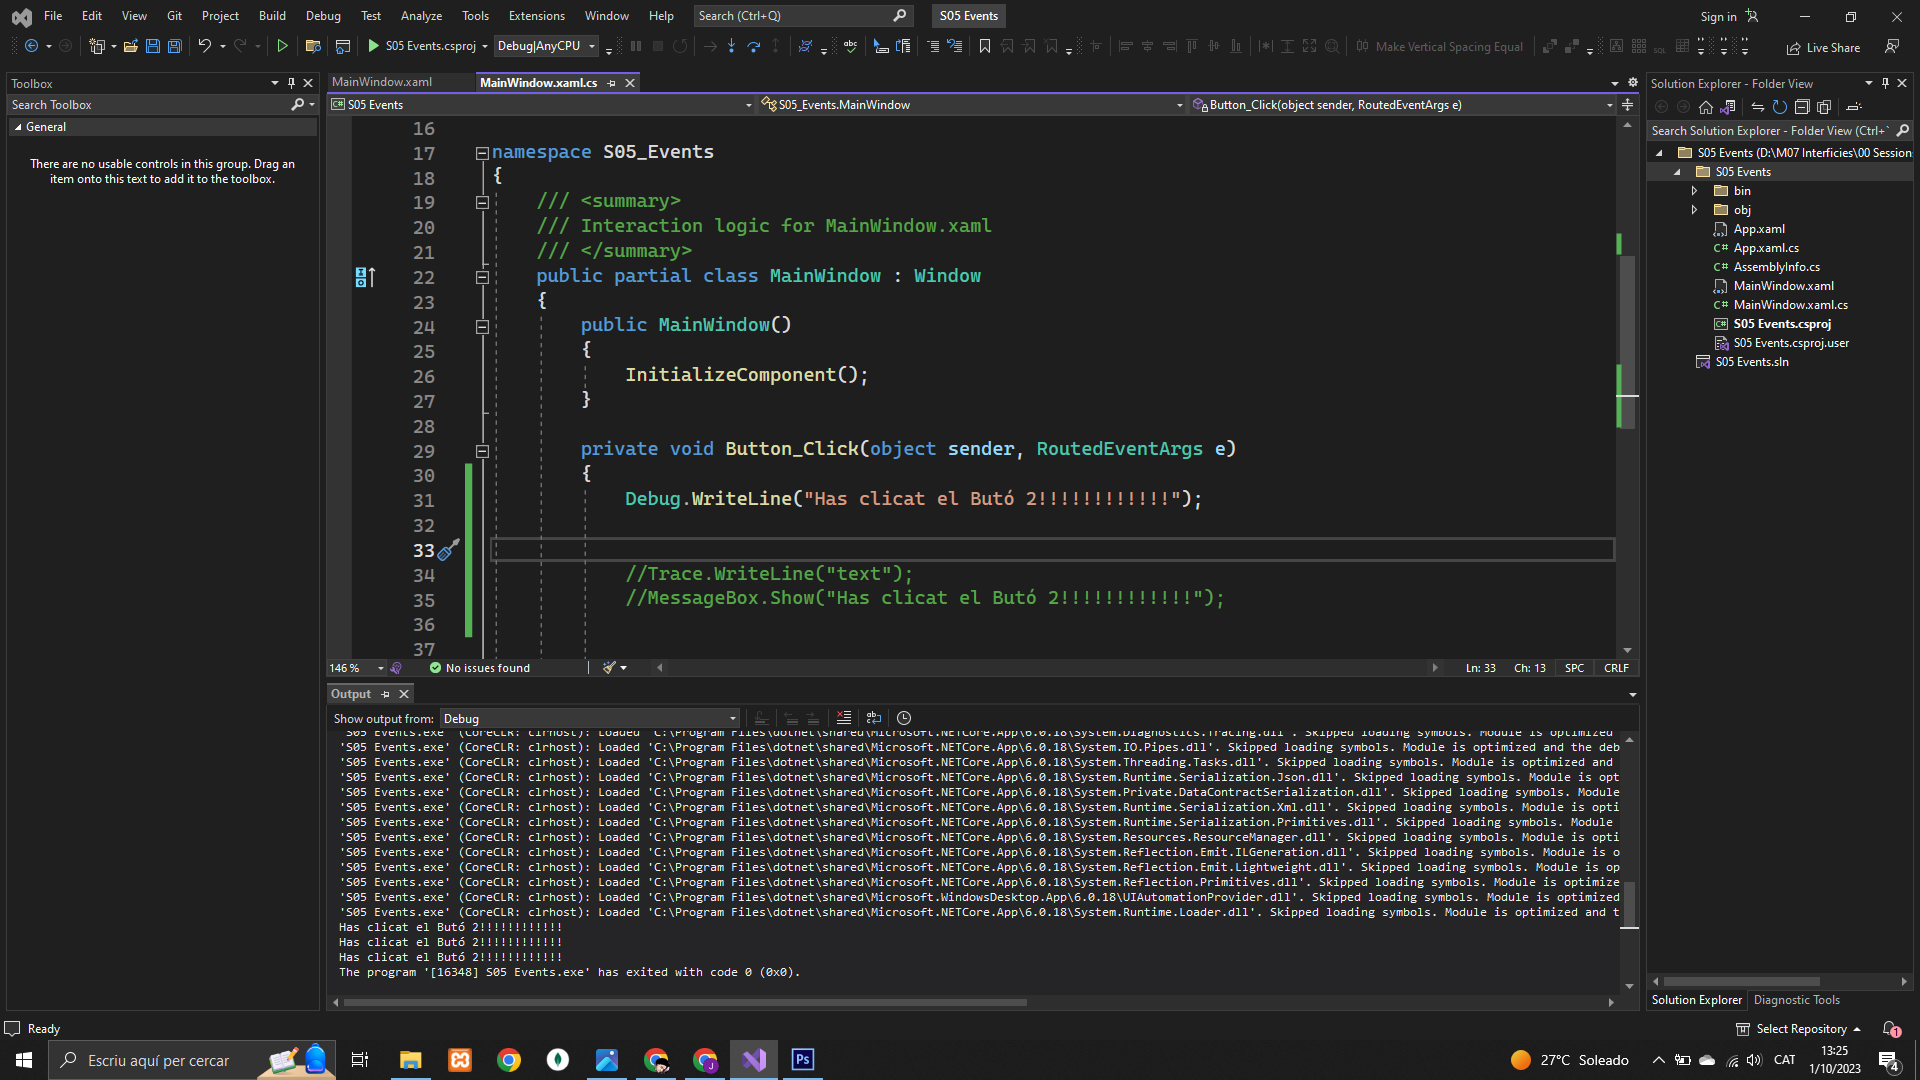This screenshot has width=1920, height=1080.
Task: Click the Home icon in Solution Explorer
Action: (1706, 107)
